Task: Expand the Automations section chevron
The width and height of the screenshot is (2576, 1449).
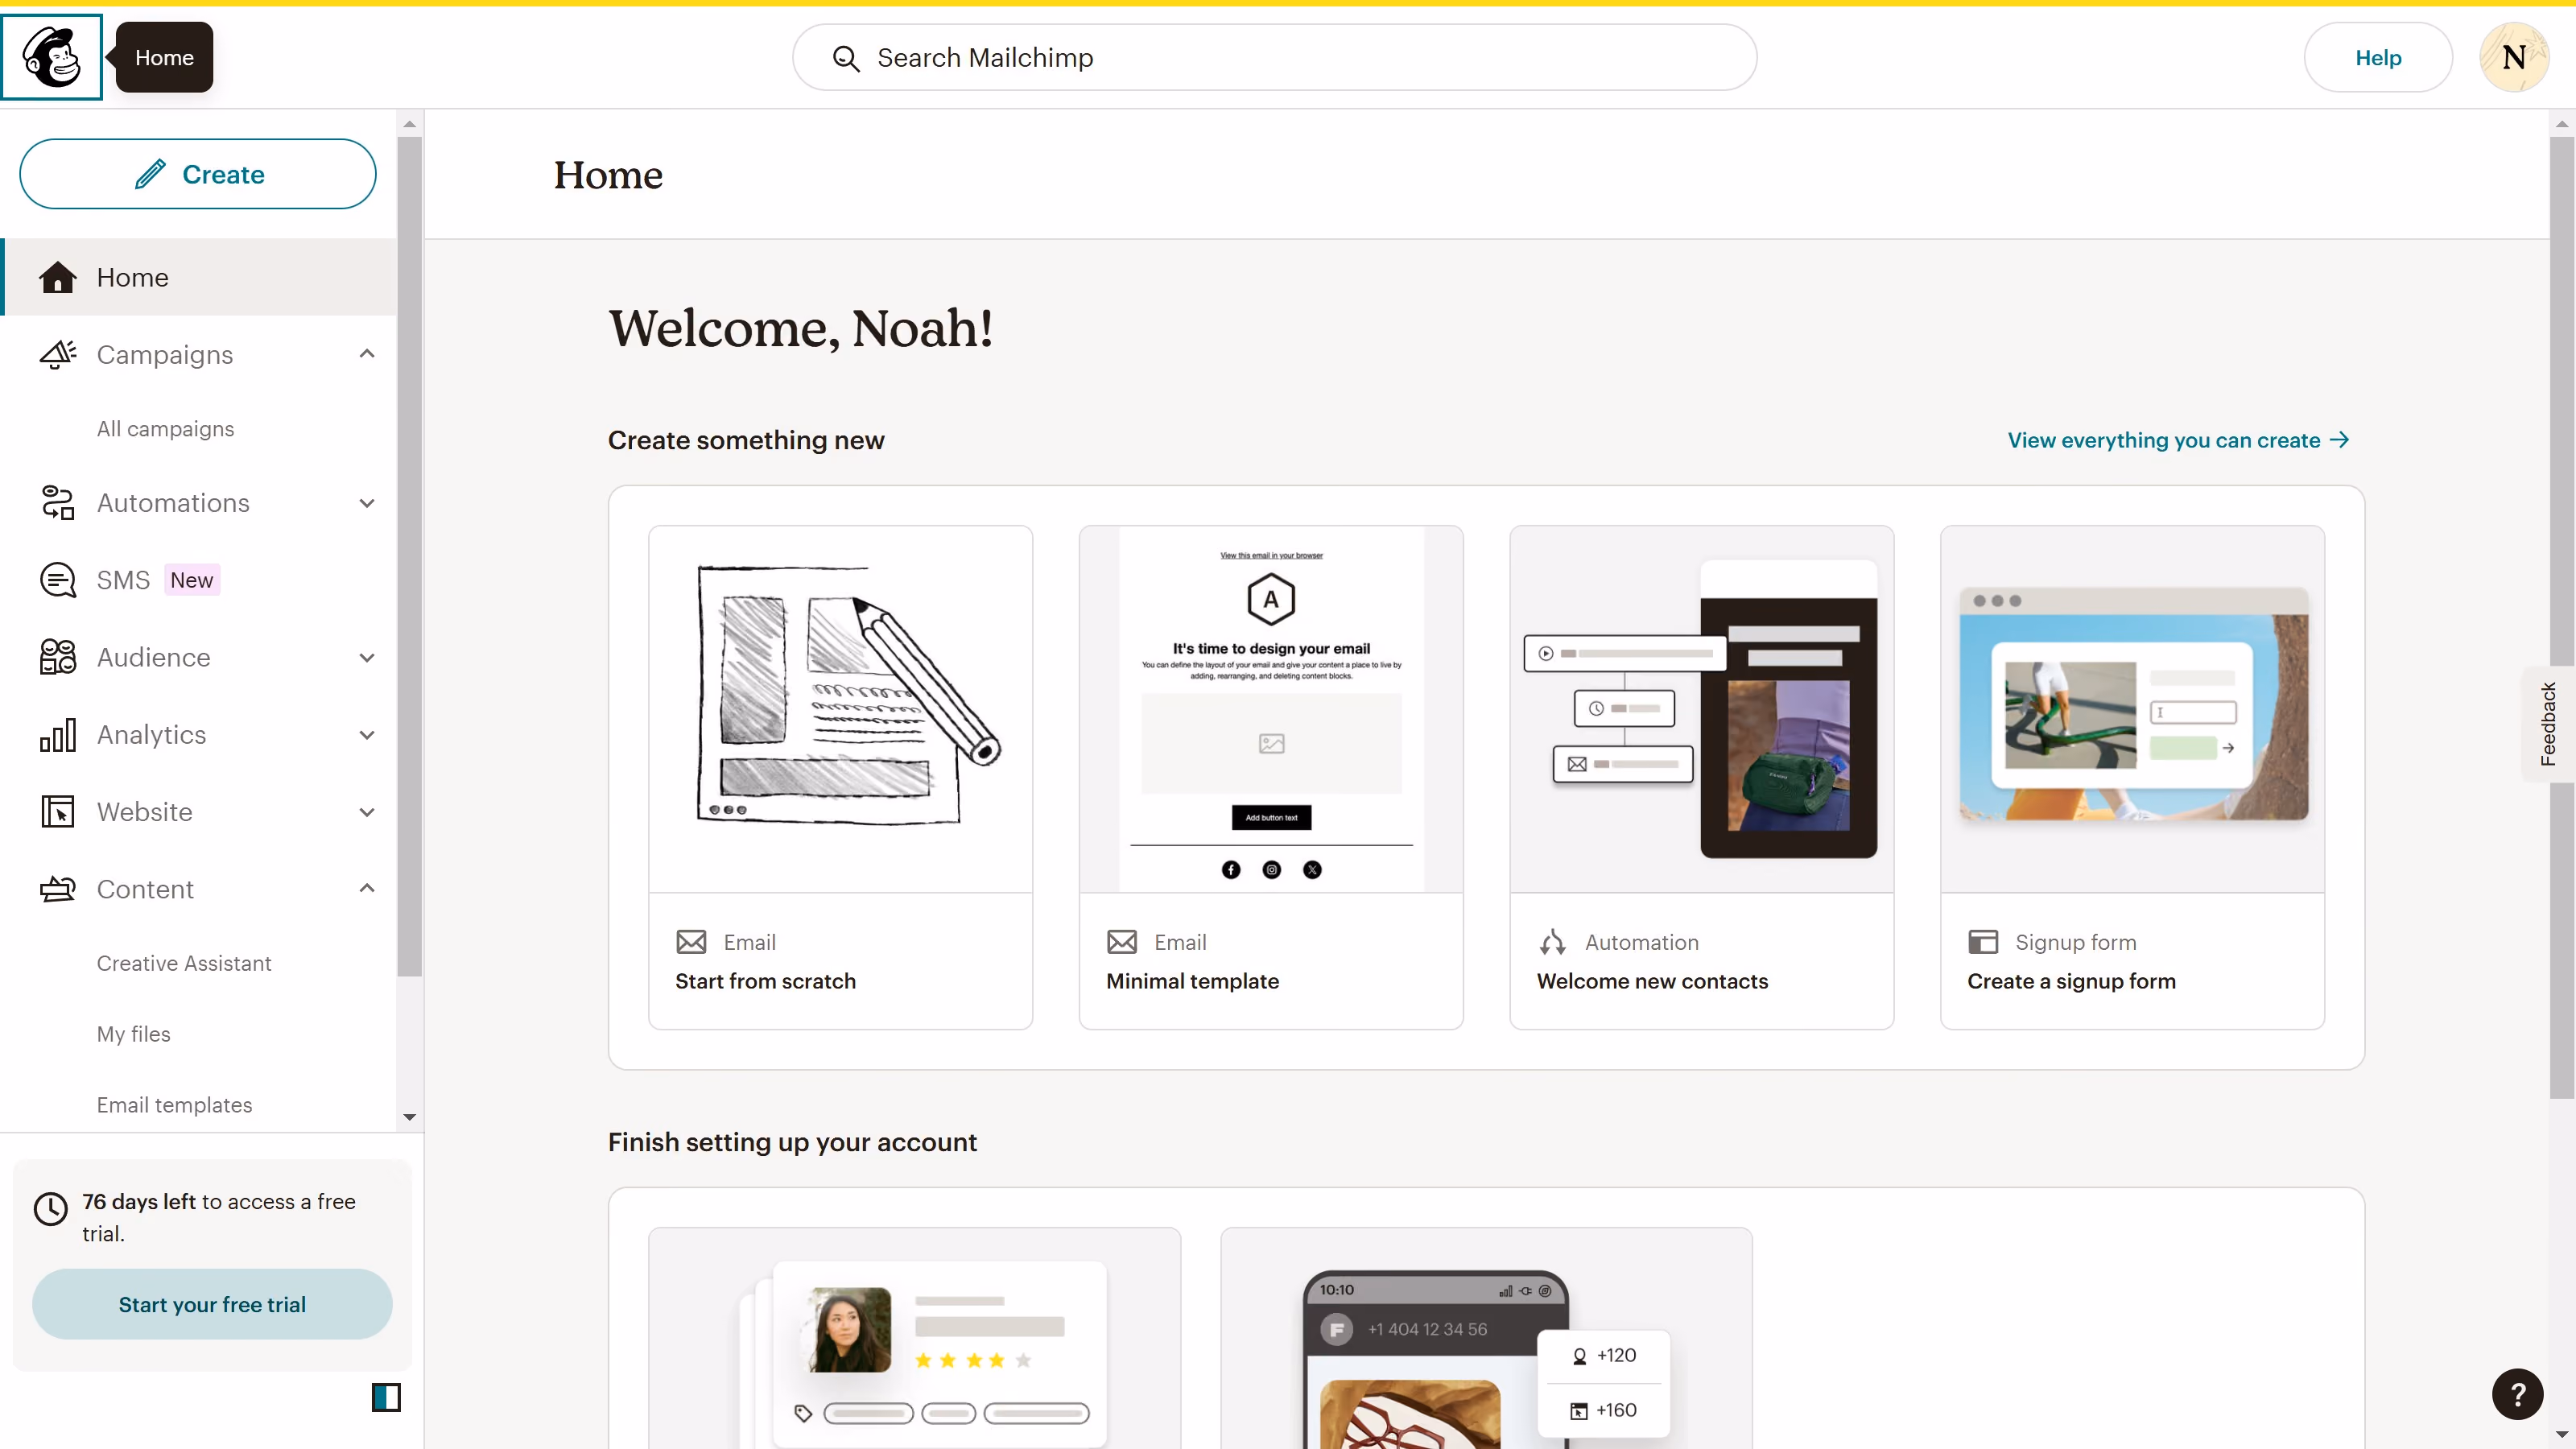Action: 367,503
